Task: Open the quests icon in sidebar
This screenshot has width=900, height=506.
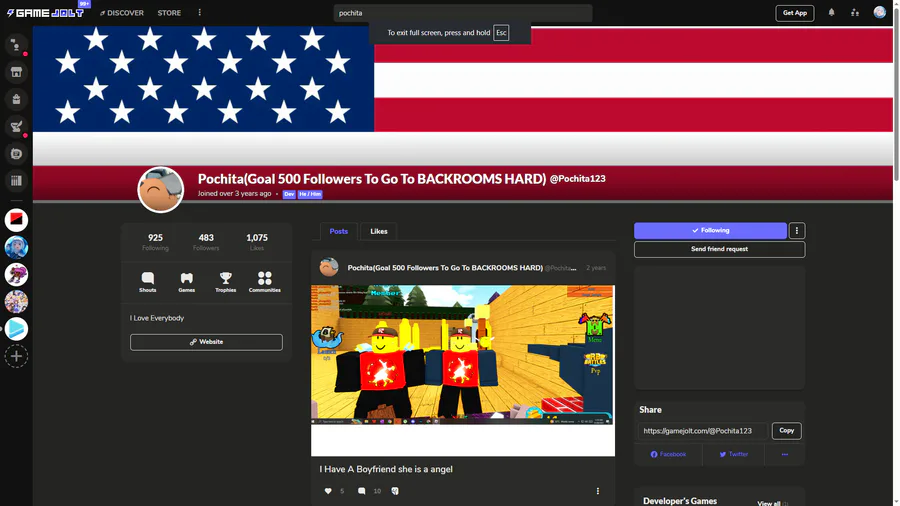Action: [16, 126]
